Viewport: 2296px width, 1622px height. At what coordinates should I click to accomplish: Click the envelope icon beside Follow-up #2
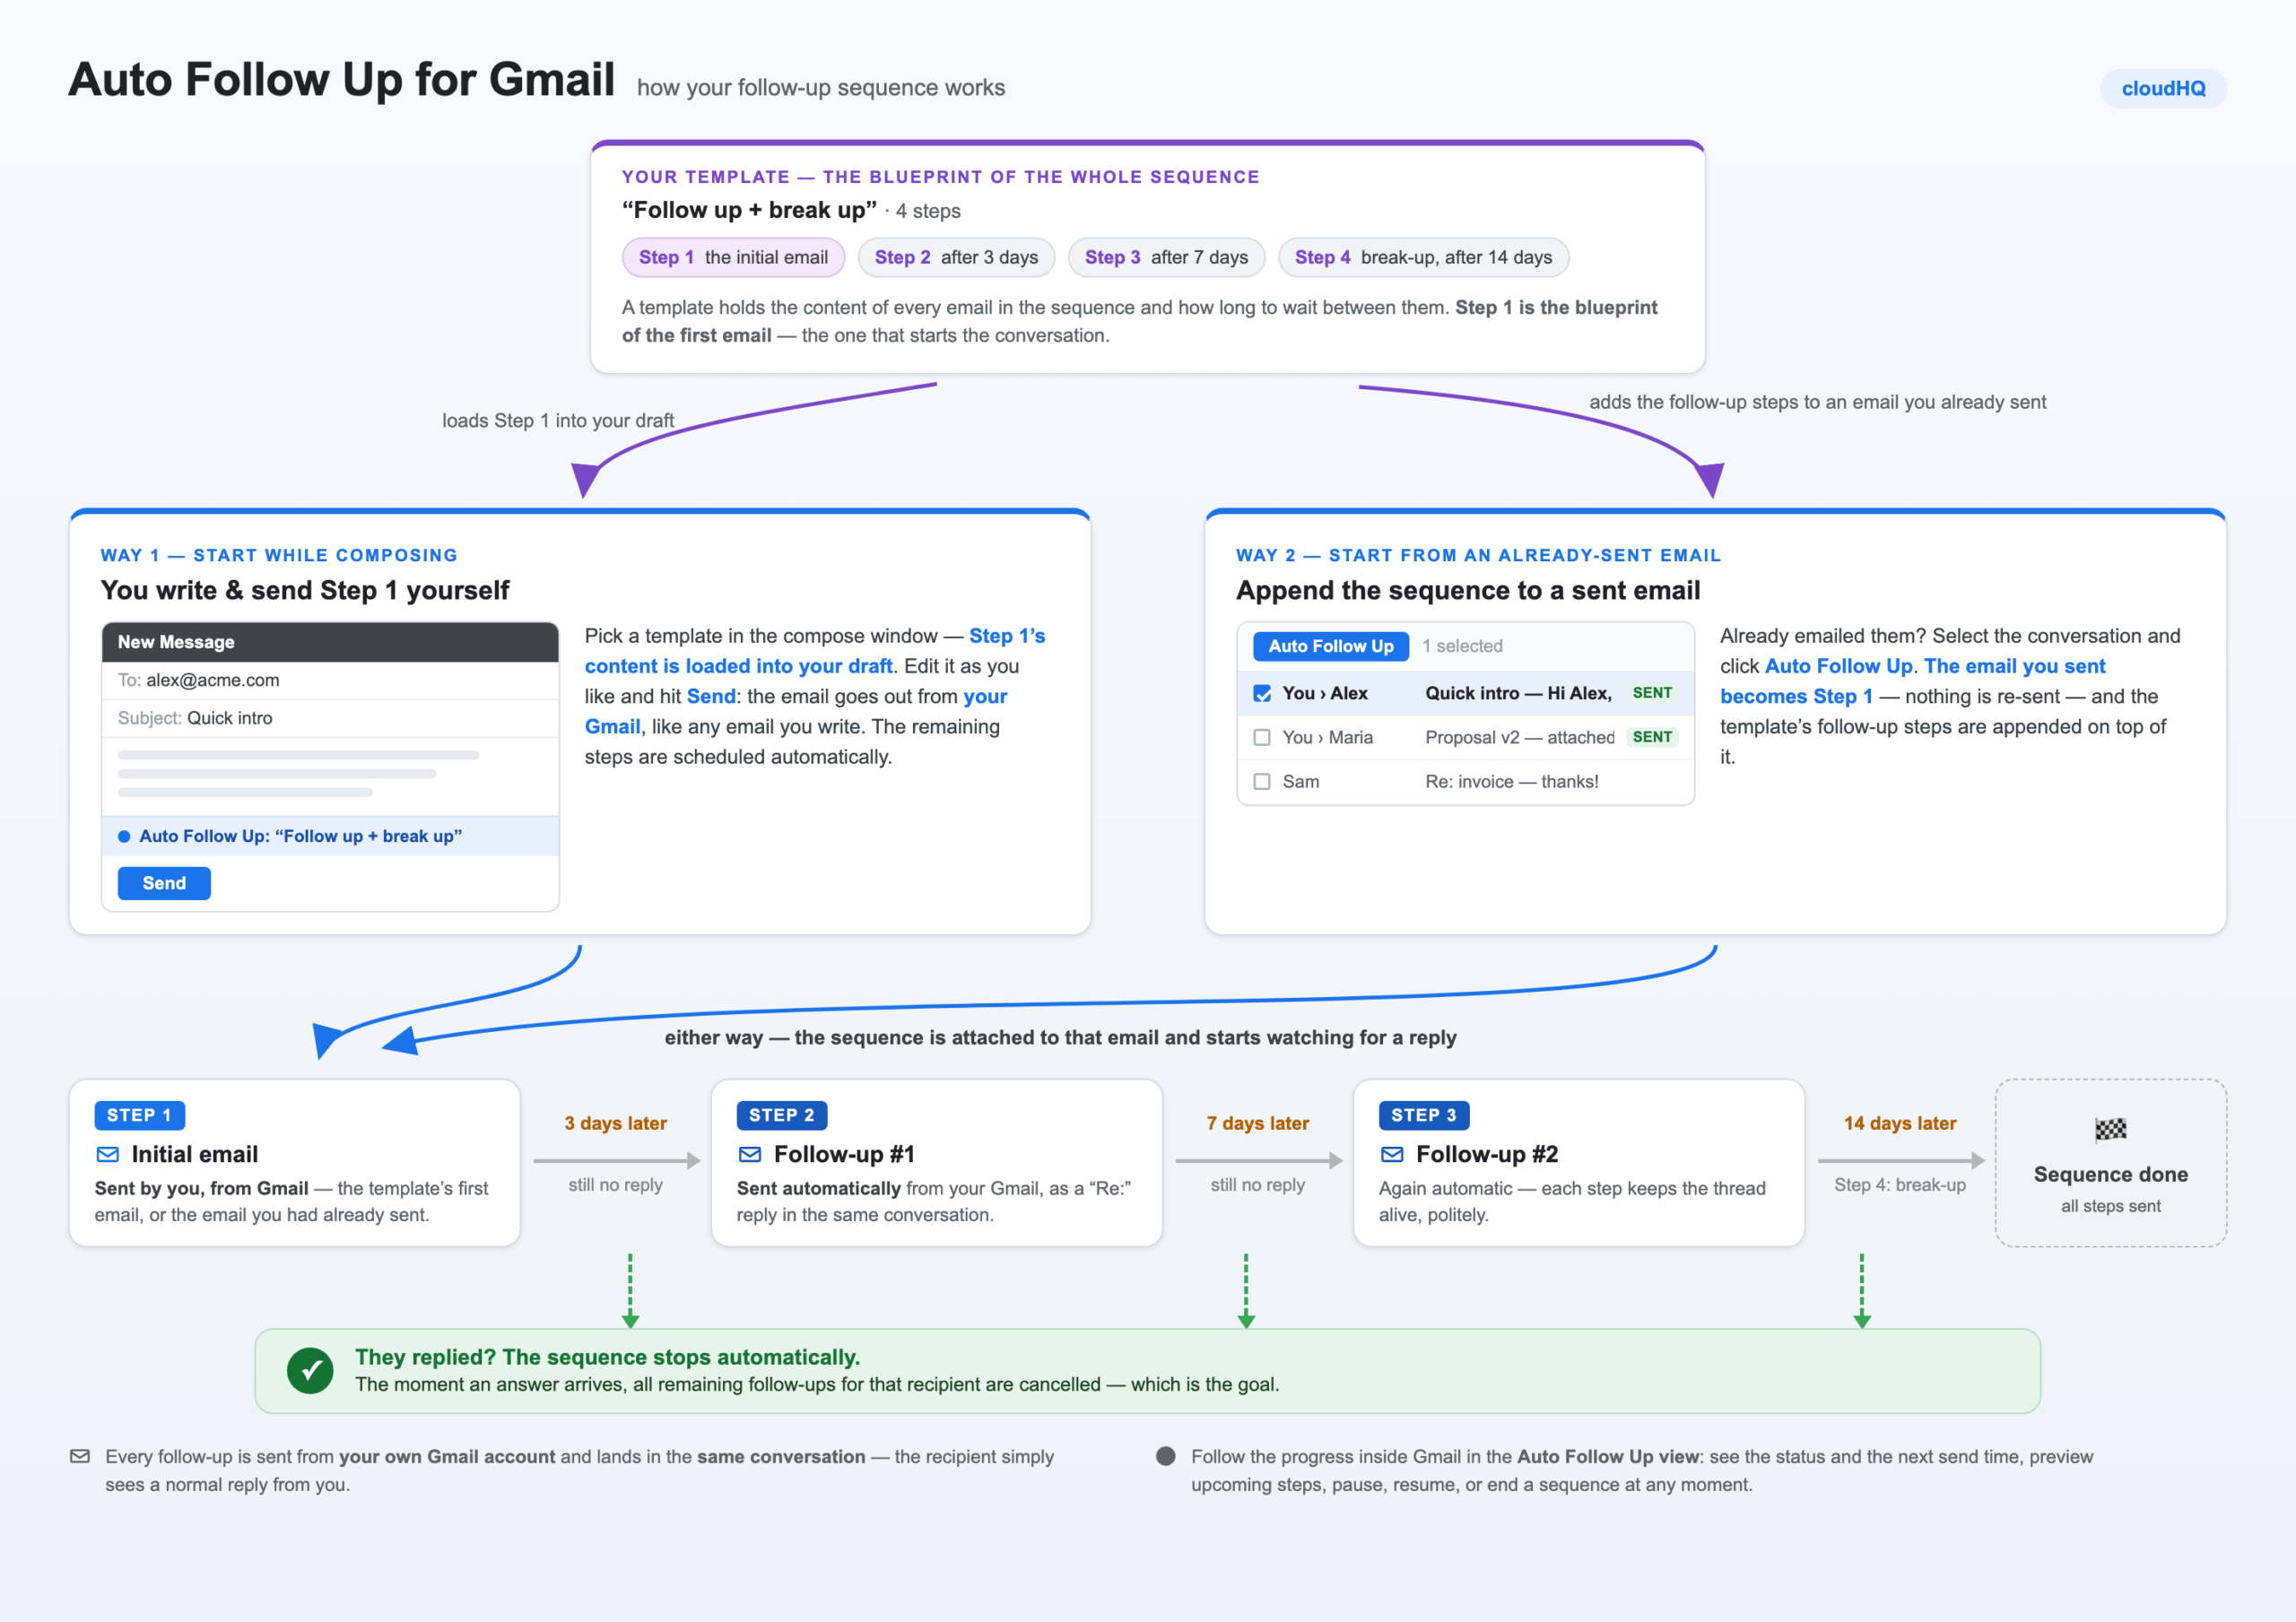1391,1154
